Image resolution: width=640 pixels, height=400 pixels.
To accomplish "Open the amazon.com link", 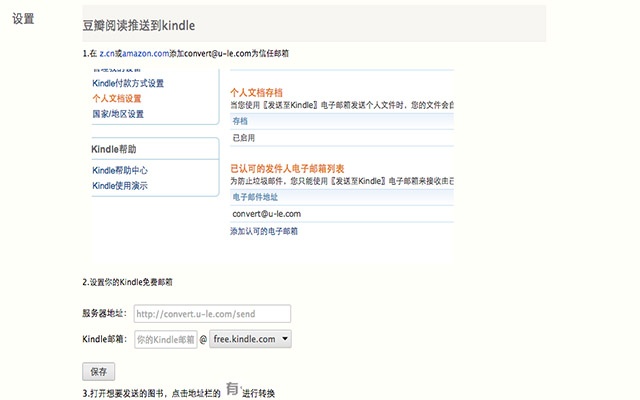I will tap(146, 53).
